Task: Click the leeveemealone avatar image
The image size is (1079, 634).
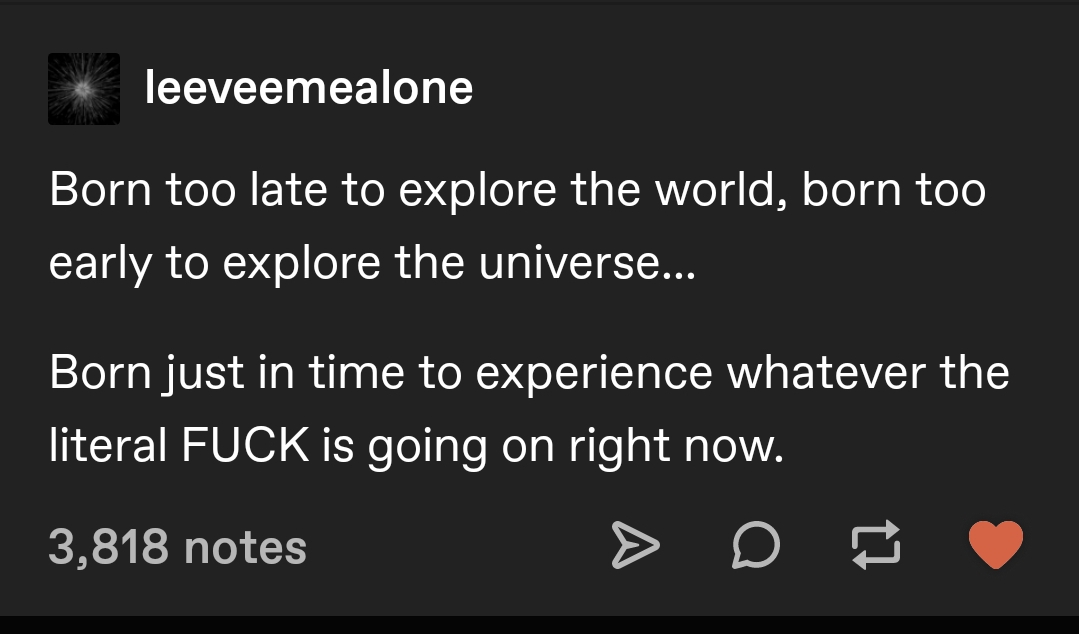Action: click(x=84, y=89)
